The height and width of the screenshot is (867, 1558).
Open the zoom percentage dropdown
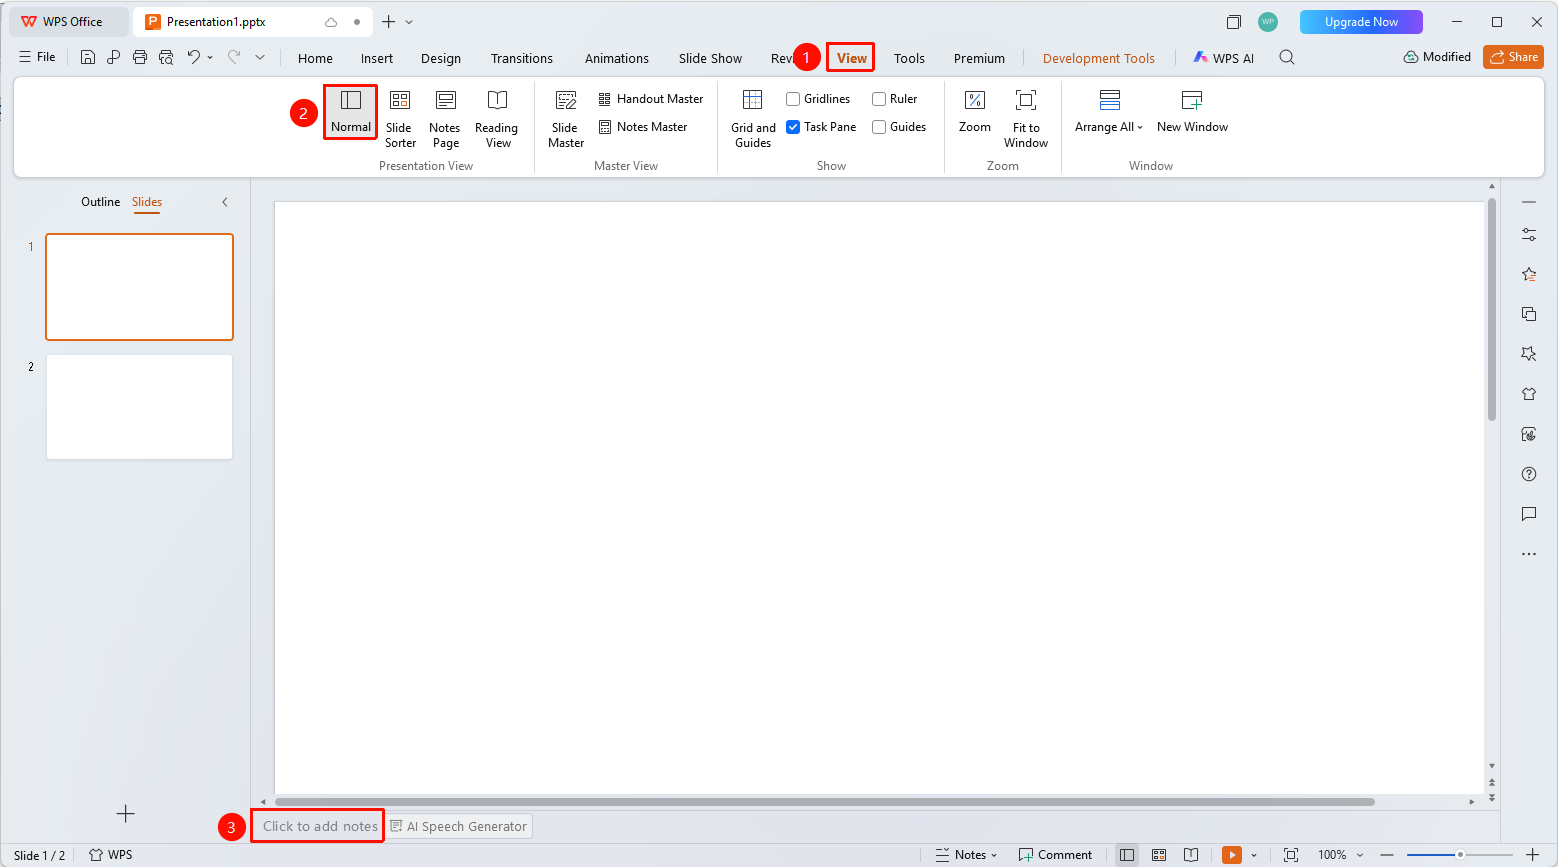(1360, 855)
